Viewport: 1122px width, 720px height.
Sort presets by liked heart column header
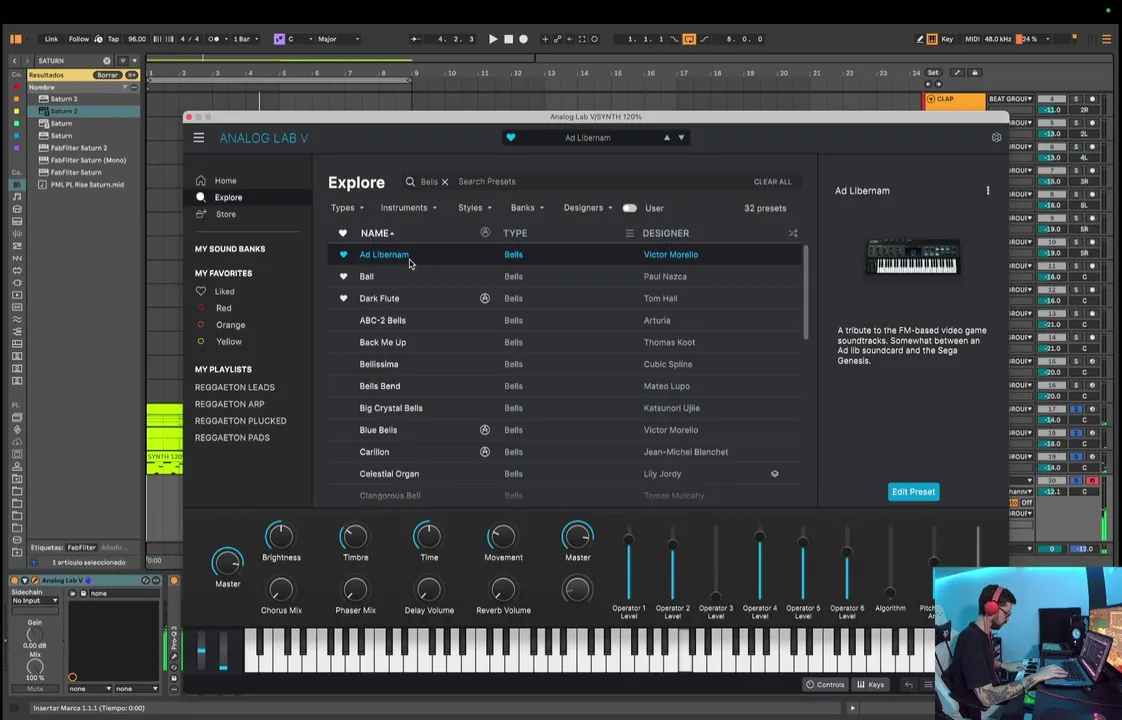coord(343,233)
